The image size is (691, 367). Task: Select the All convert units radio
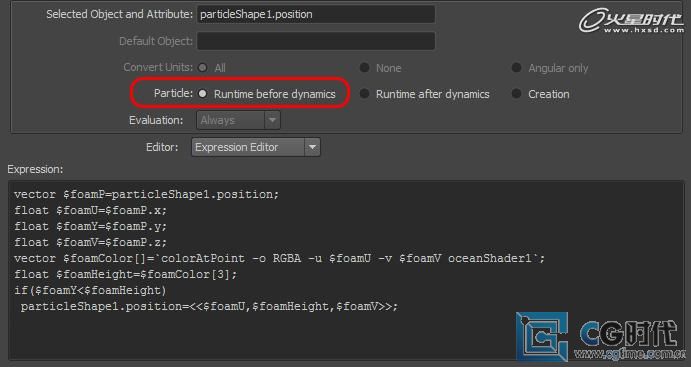coord(203,67)
